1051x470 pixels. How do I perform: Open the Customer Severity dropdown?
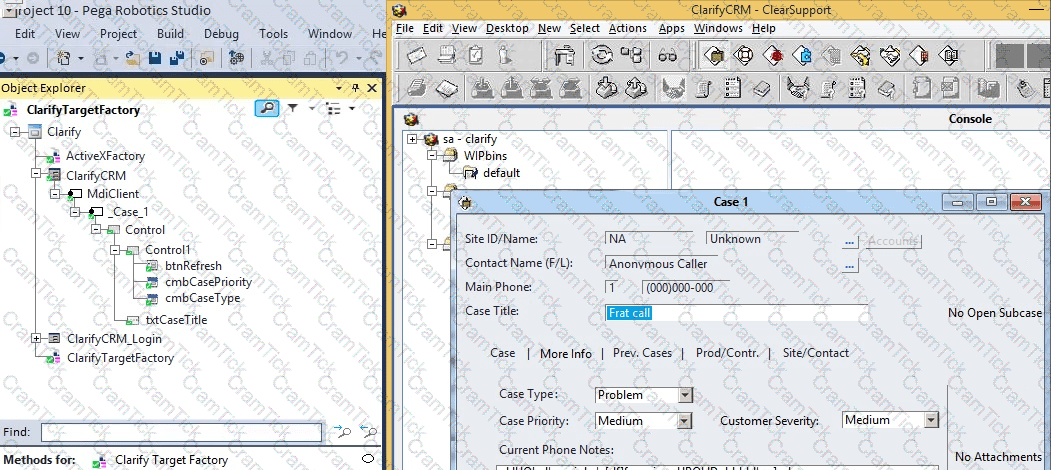pyautogui.click(x=931, y=421)
